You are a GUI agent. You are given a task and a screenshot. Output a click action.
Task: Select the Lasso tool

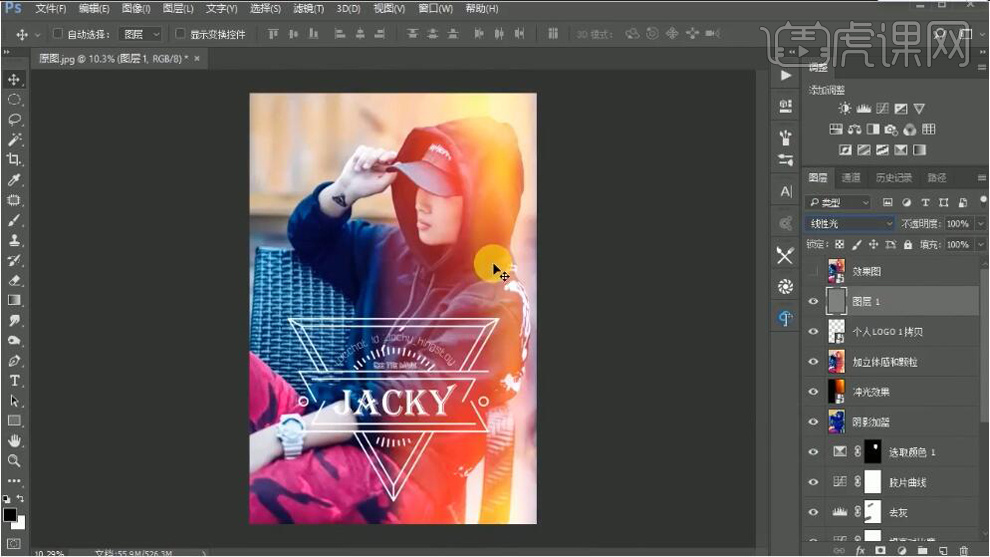point(14,120)
